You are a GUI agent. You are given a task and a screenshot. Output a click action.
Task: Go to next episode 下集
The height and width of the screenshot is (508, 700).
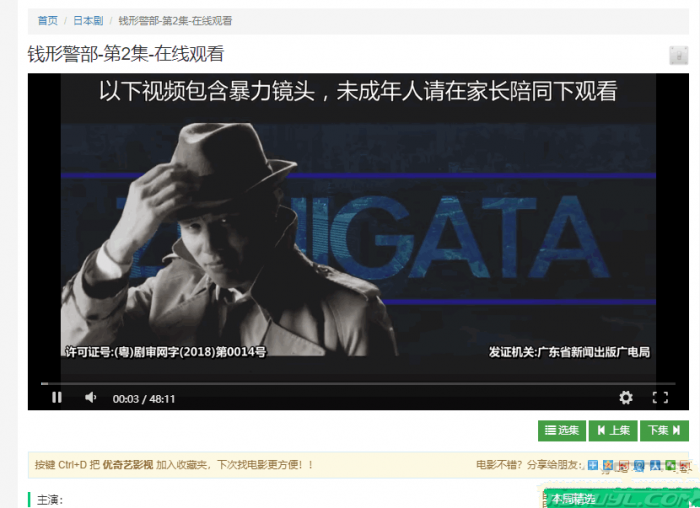(665, 430)
